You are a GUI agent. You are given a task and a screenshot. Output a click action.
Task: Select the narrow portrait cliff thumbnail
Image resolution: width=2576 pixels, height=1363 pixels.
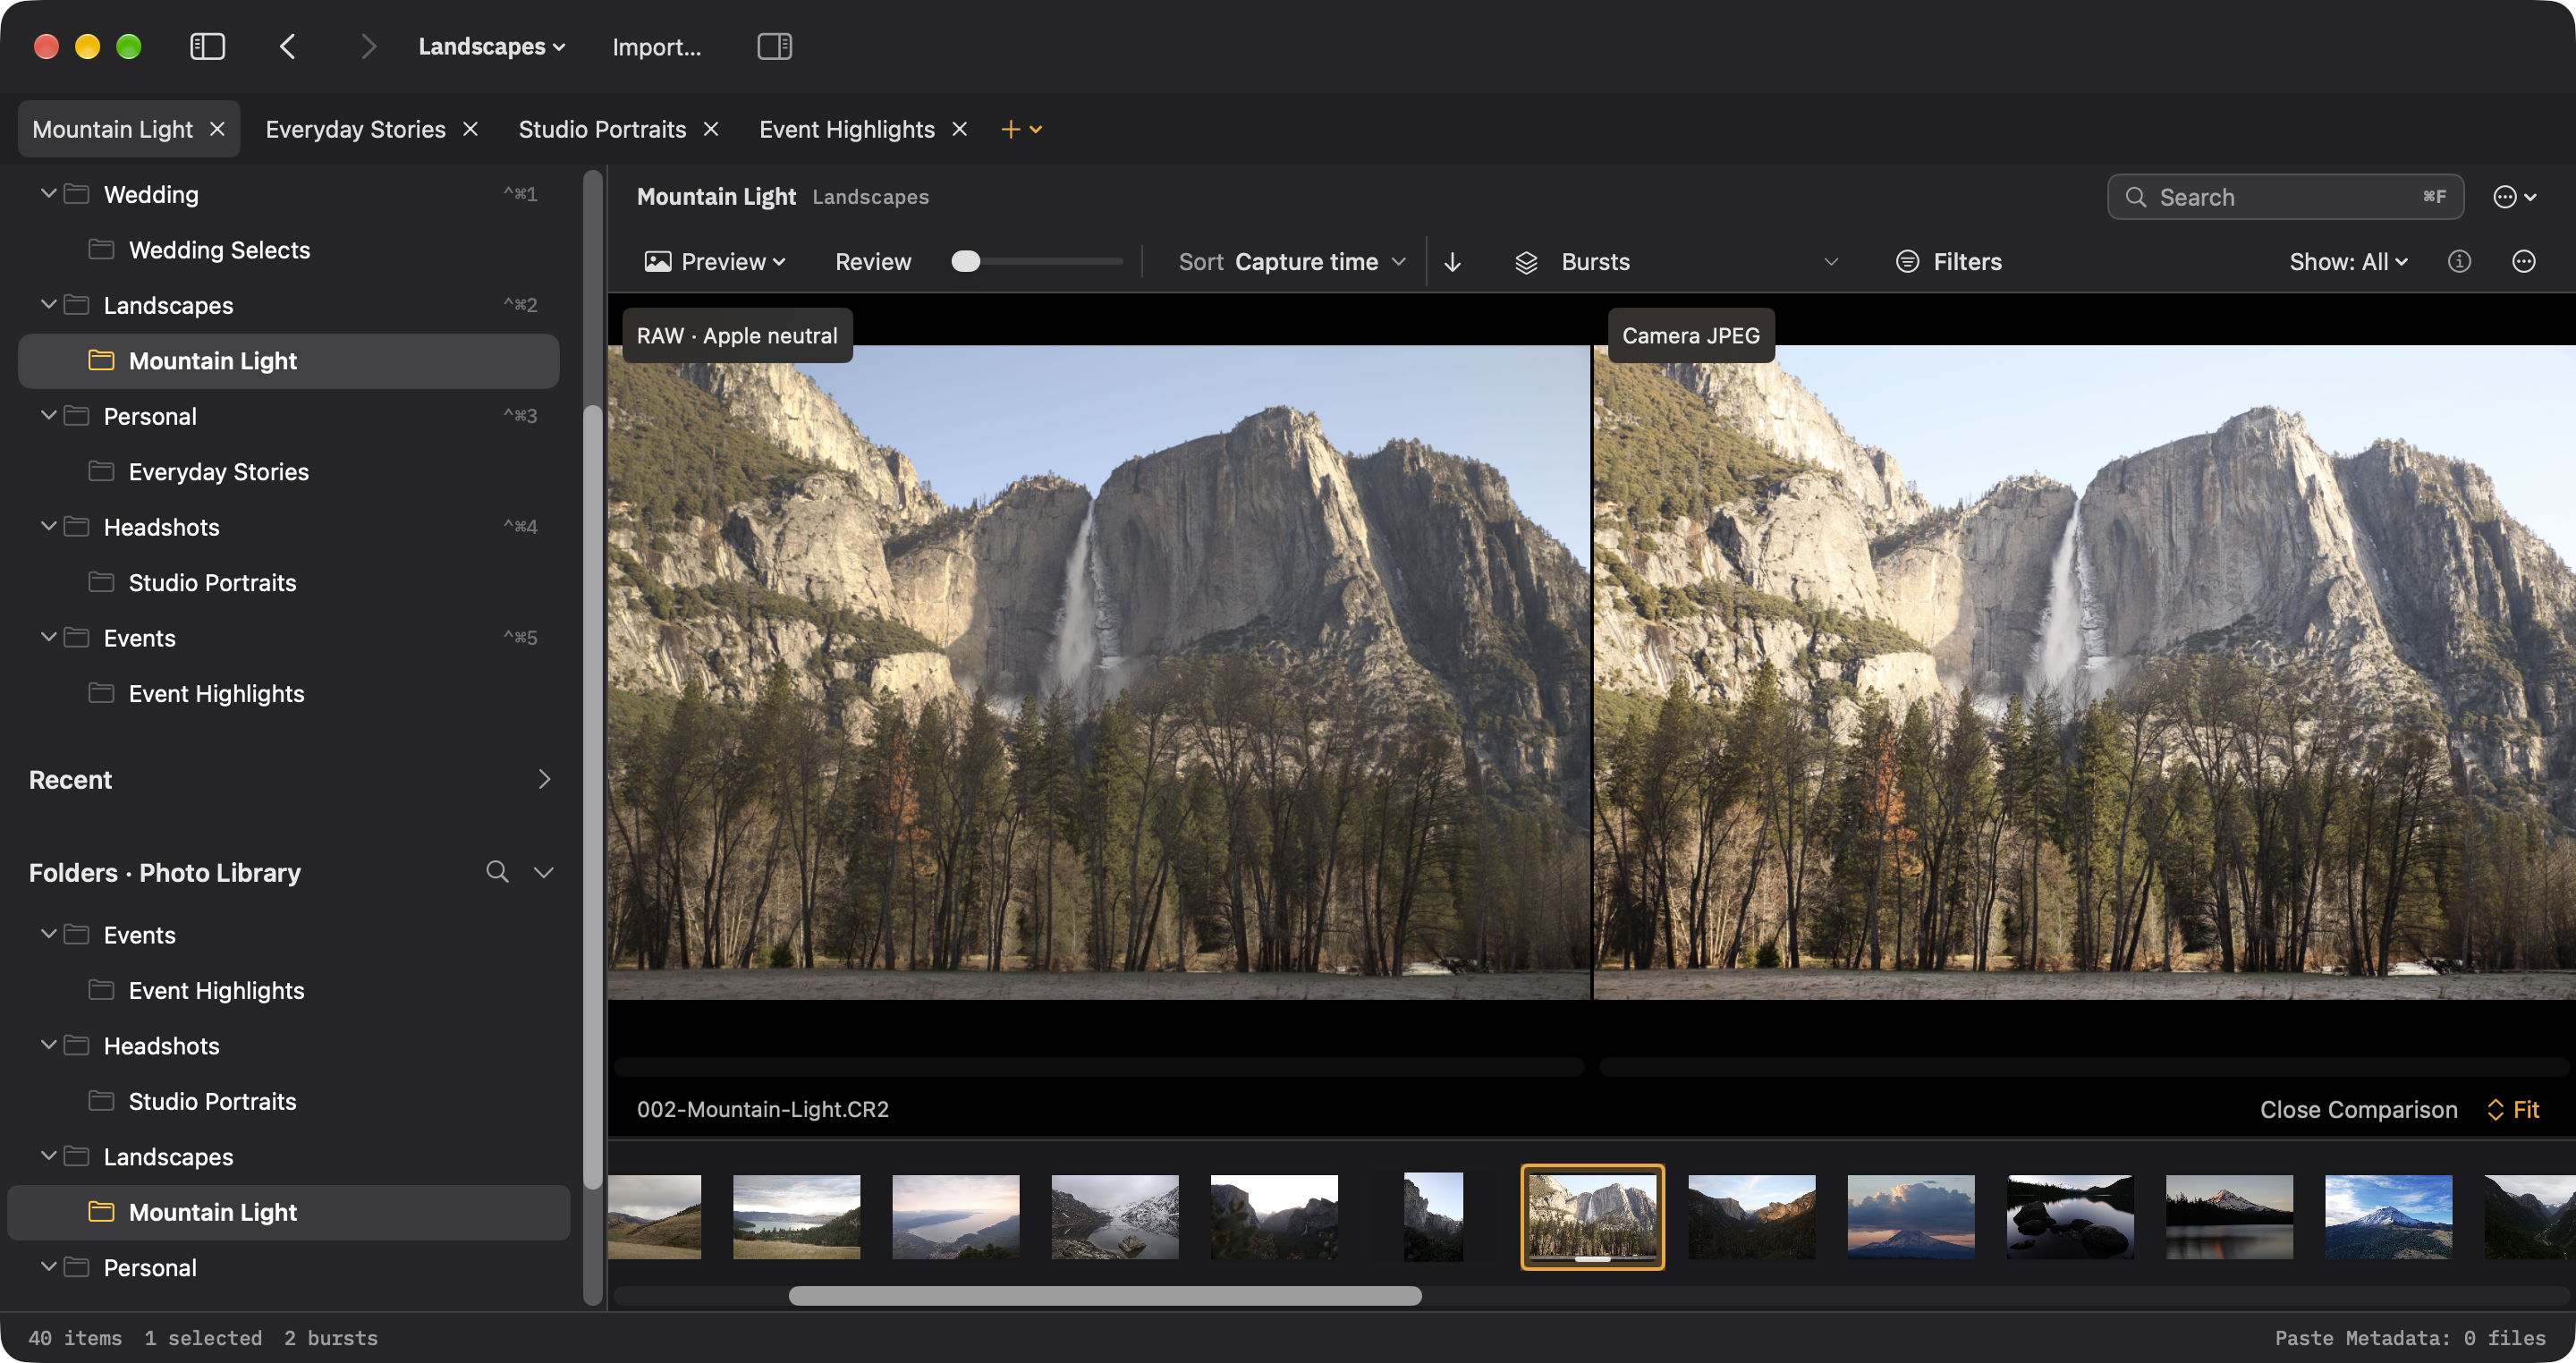tap(1433, 1216)
